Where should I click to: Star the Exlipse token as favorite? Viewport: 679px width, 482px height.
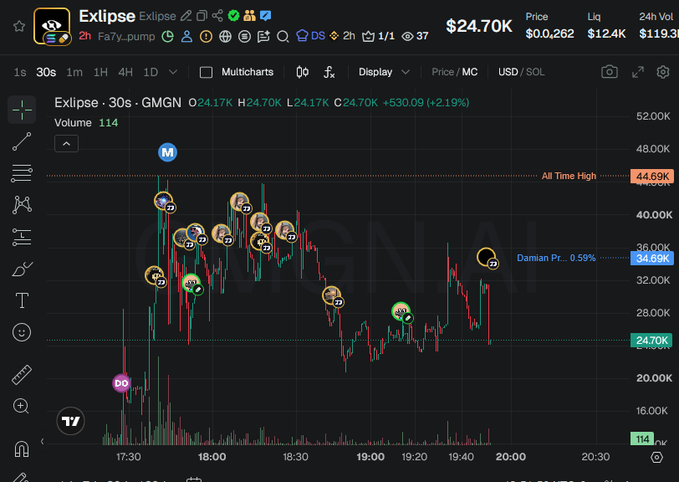point(19,26)
